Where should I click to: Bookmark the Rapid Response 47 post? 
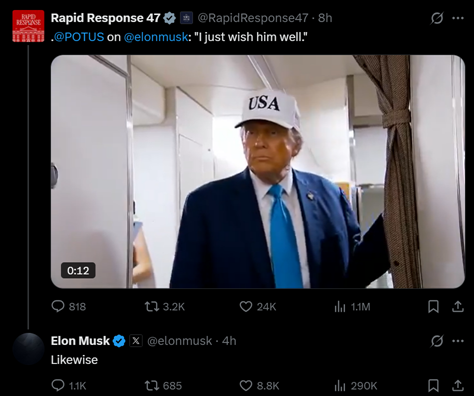[433, 306]
